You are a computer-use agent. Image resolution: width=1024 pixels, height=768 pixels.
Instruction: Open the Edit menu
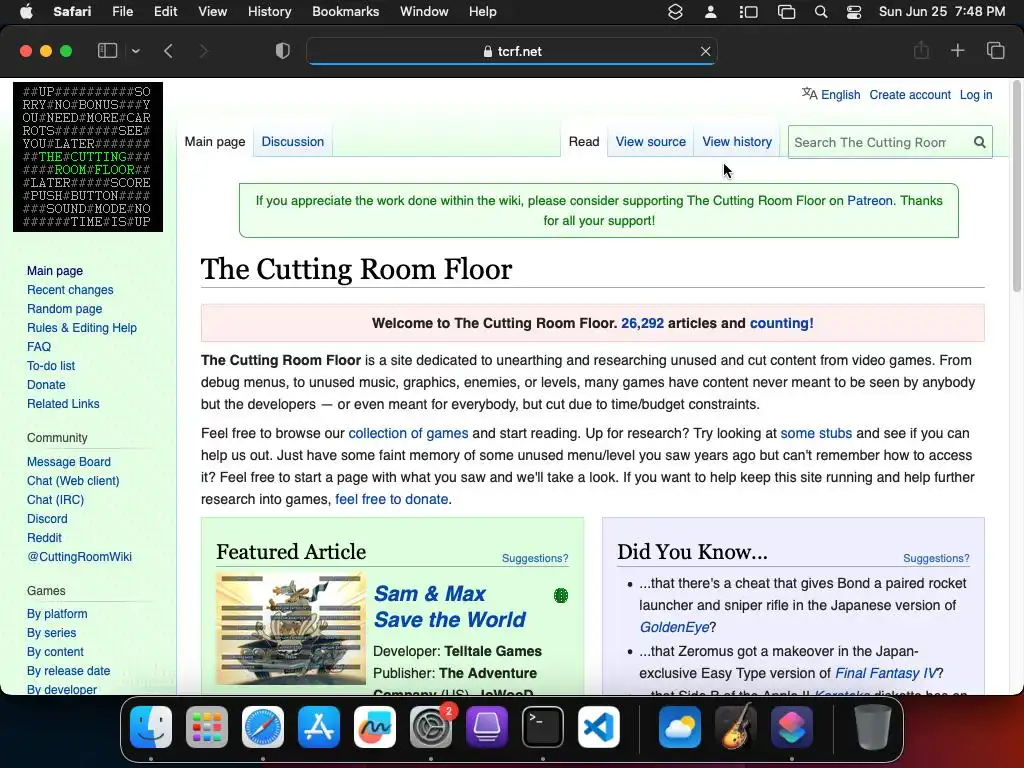165,12
